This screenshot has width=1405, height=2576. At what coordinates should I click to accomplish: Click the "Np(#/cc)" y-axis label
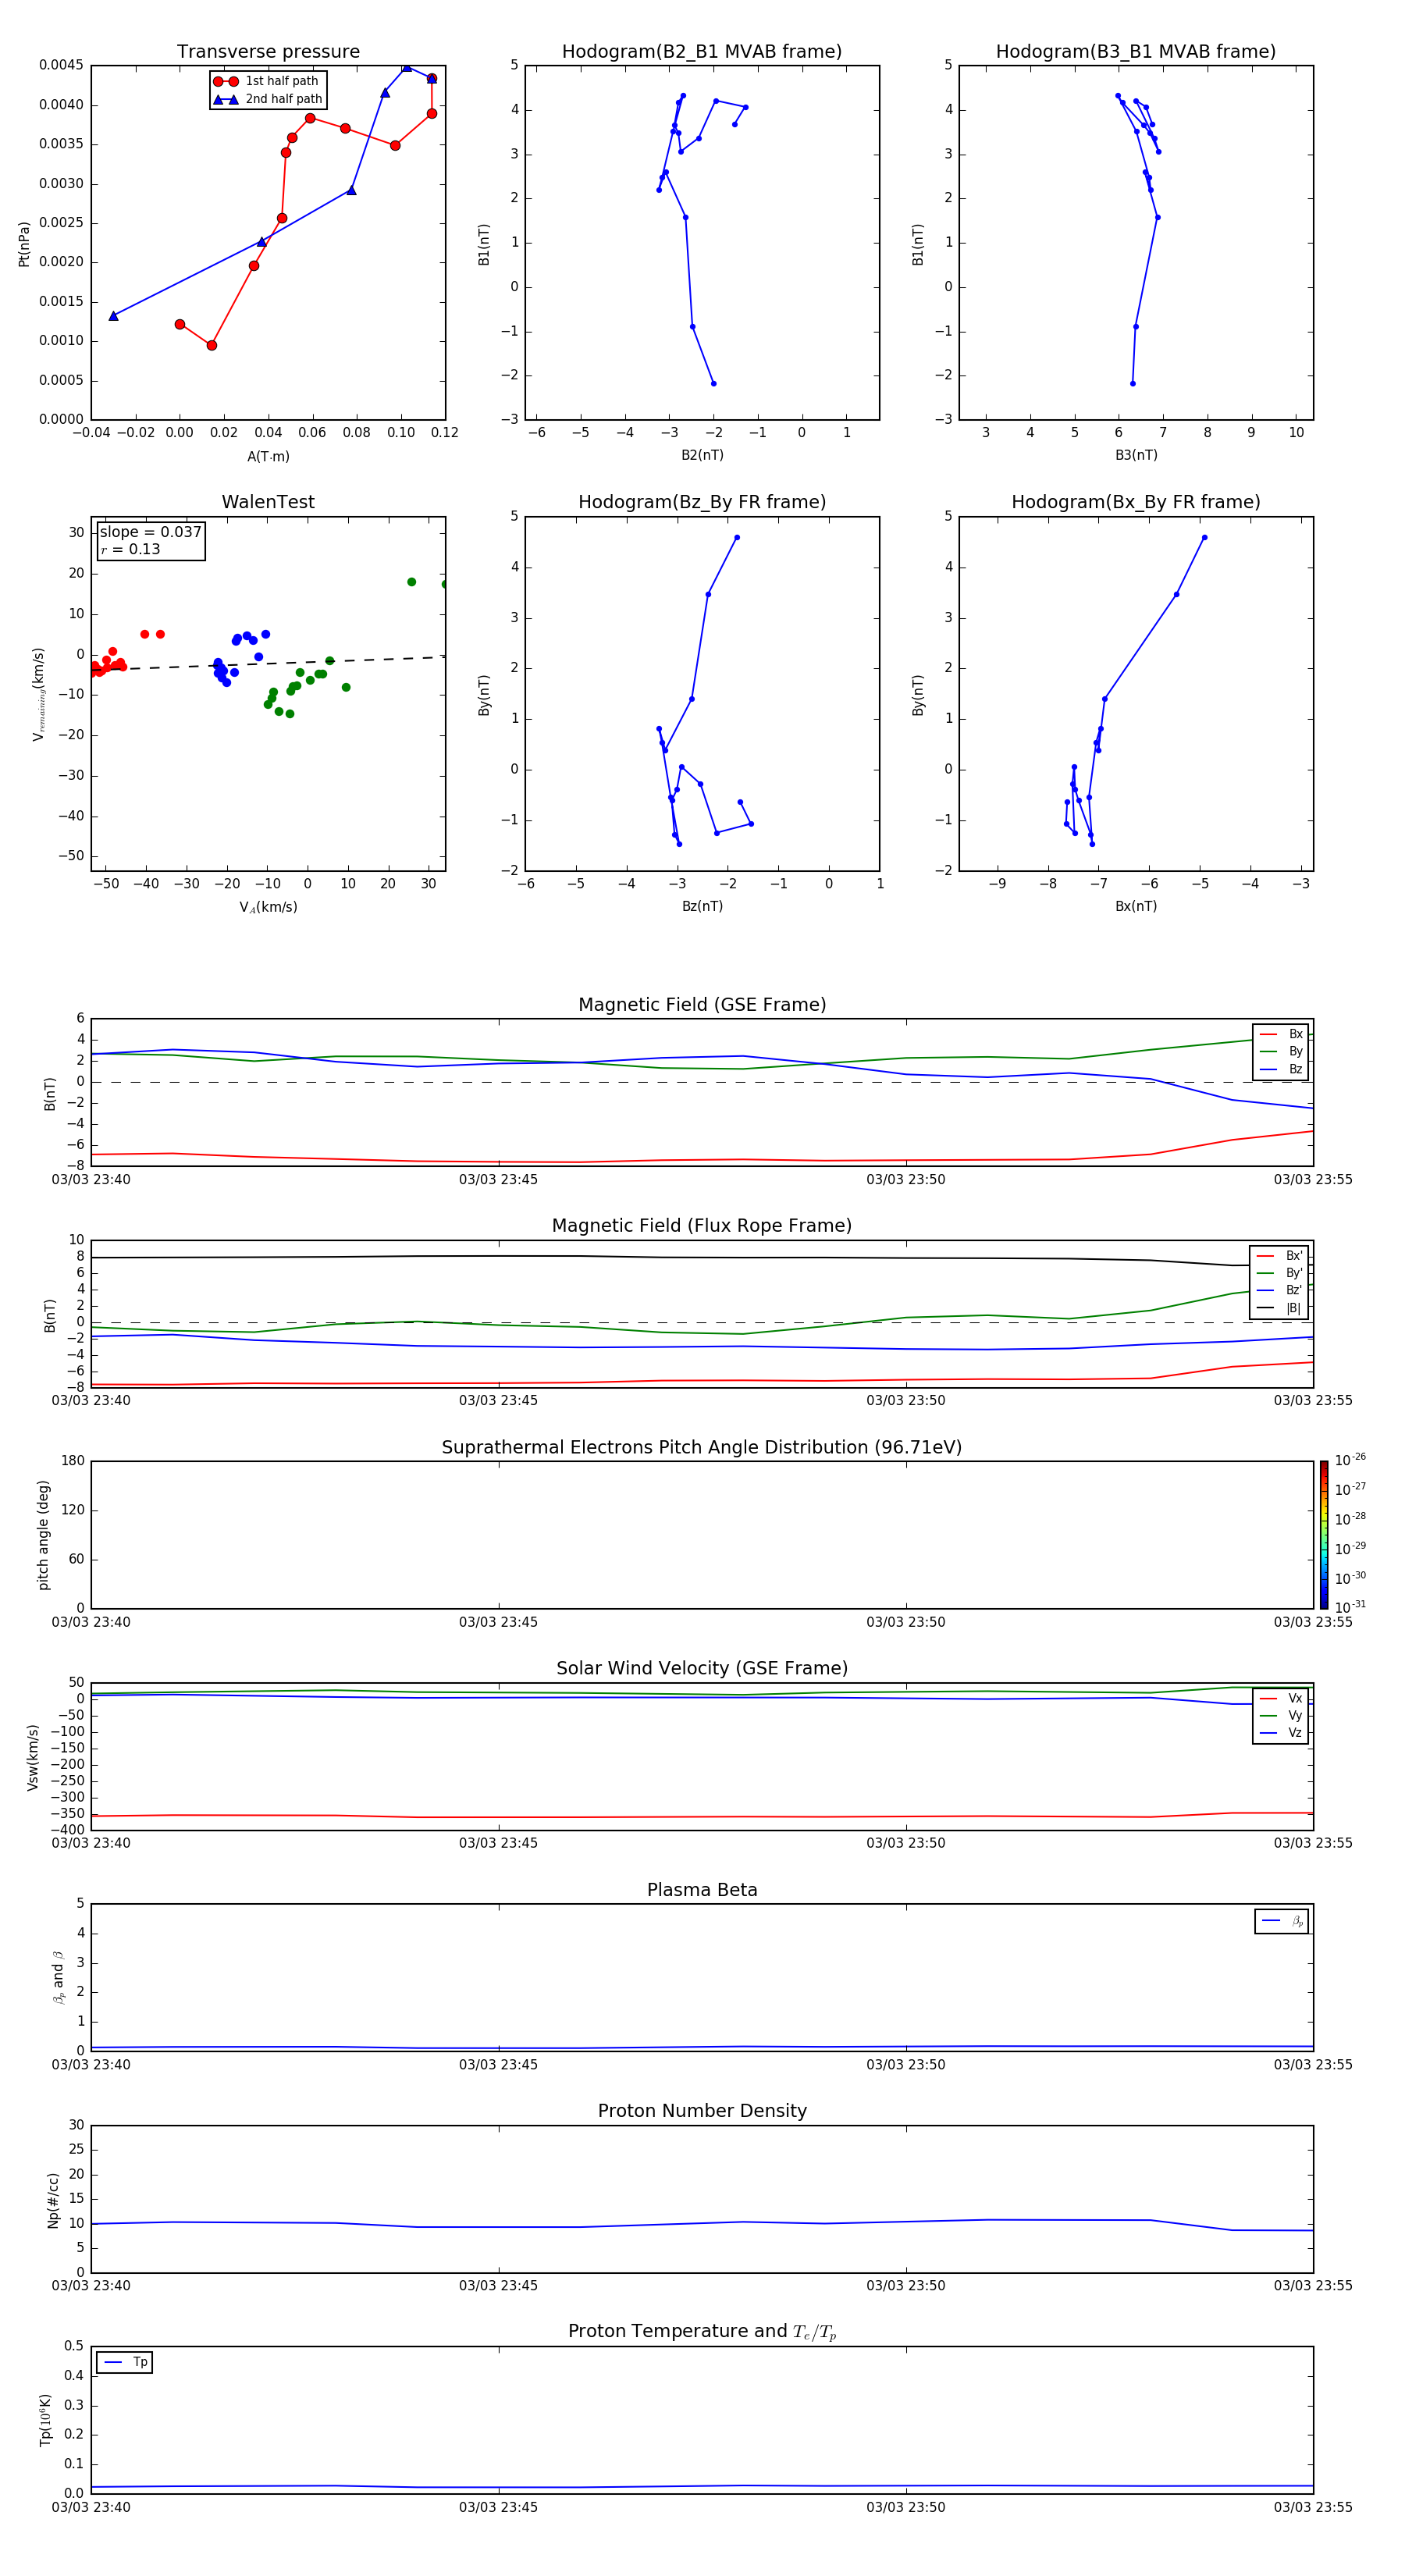coord(53,2200)
